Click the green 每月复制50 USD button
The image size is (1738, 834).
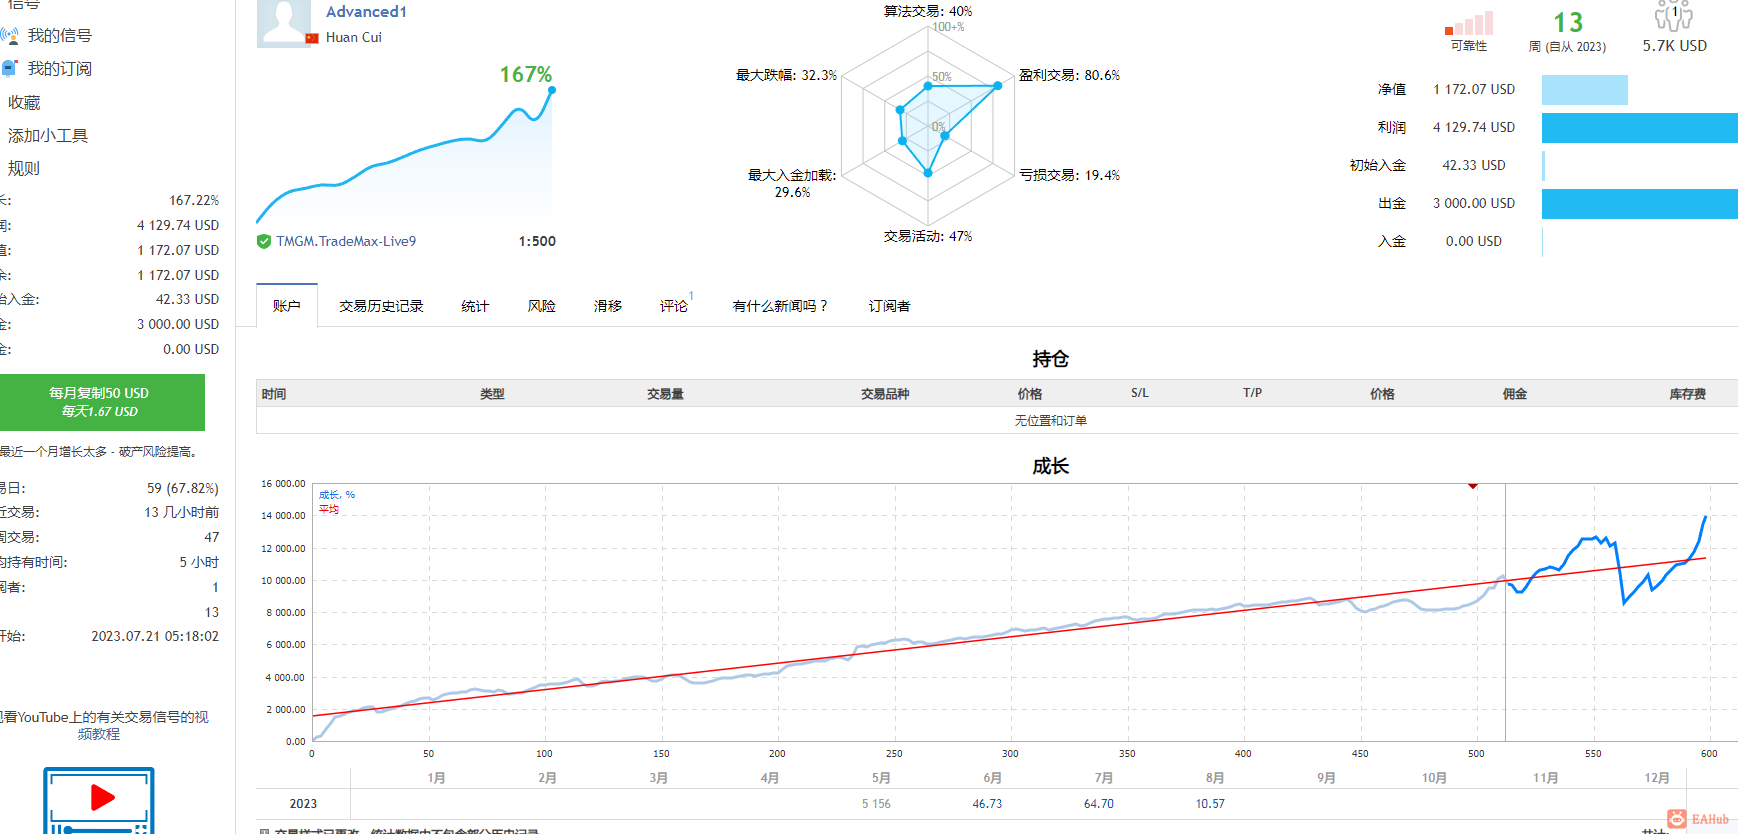coord(102,402)
